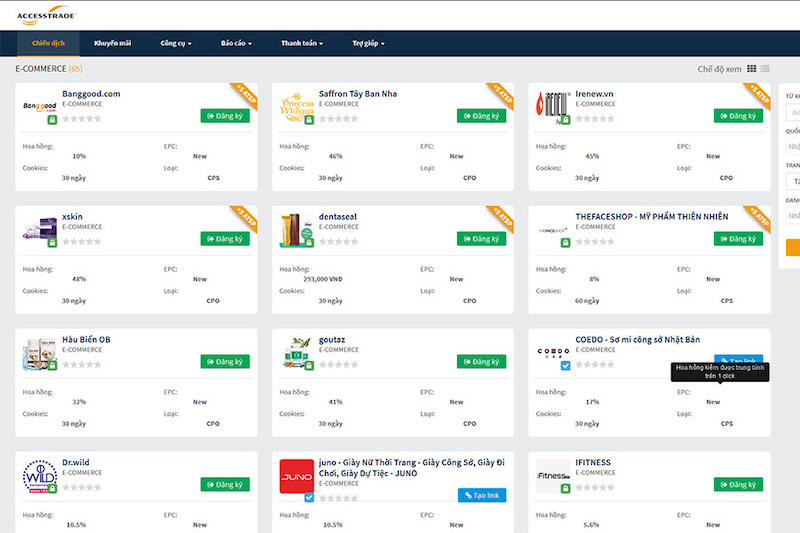Click the Banggood.com logo thumbnail
Screen dimensions: 800x533
click(x=40, y=107)
